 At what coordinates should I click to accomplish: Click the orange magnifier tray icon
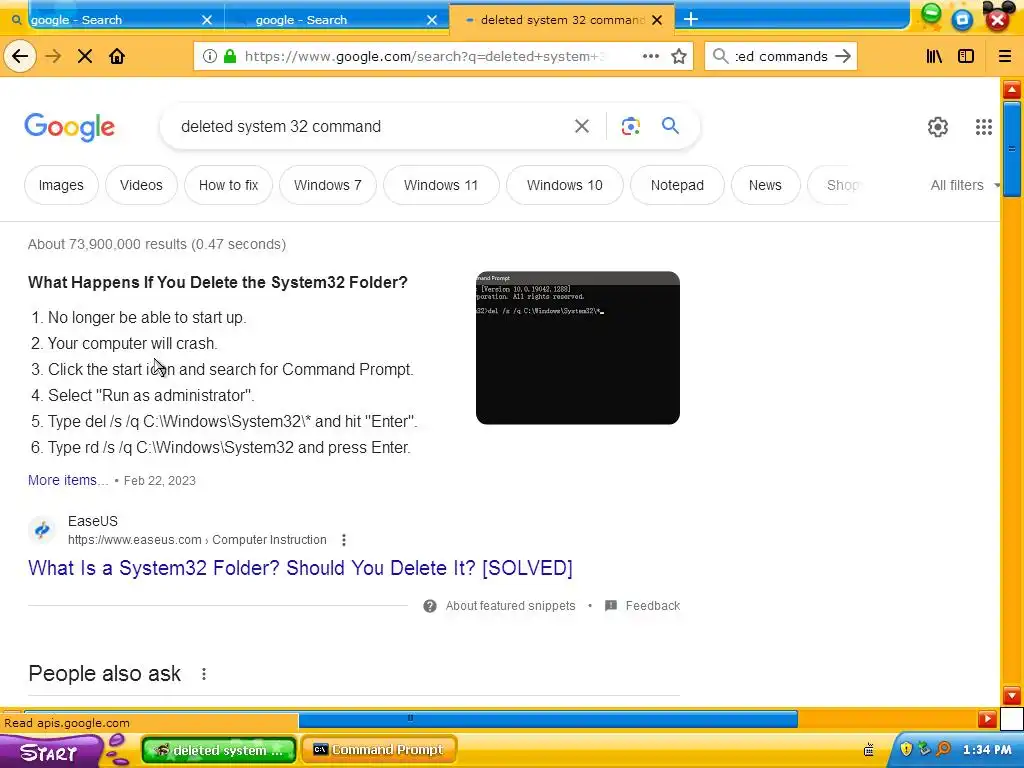coord(943,749)
